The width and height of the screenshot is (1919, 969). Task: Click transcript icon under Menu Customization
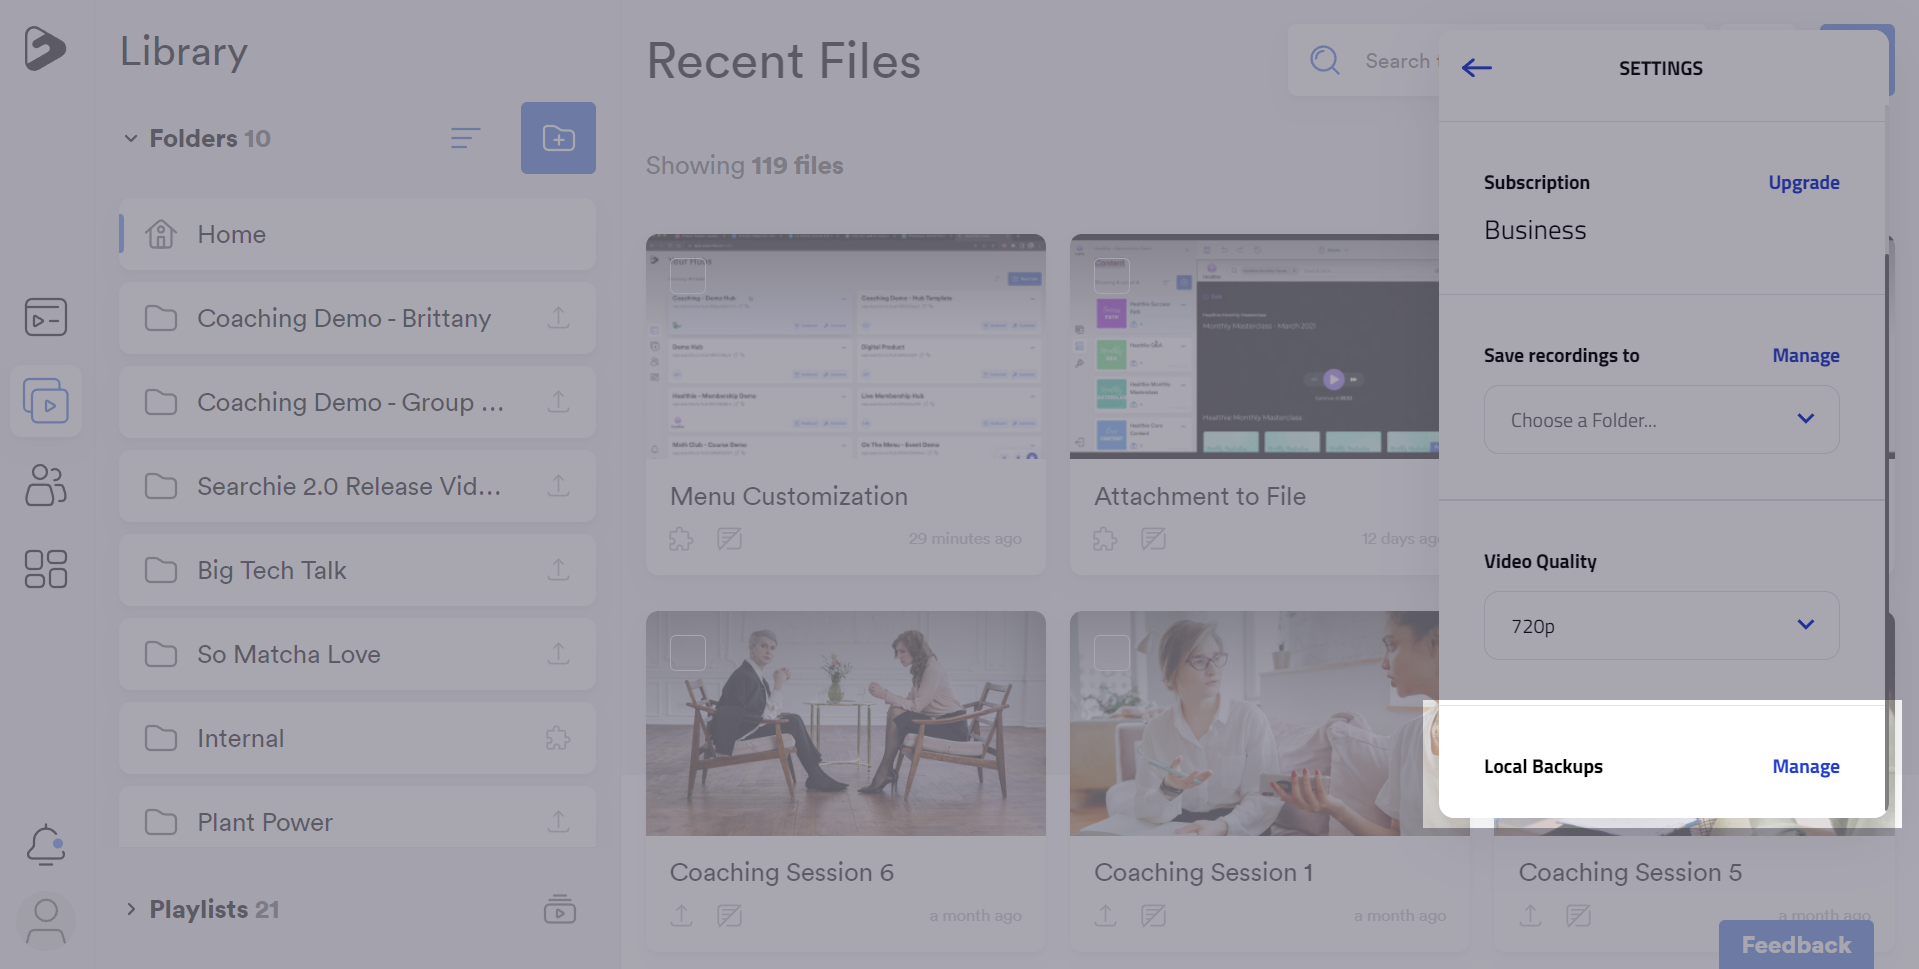730,539
